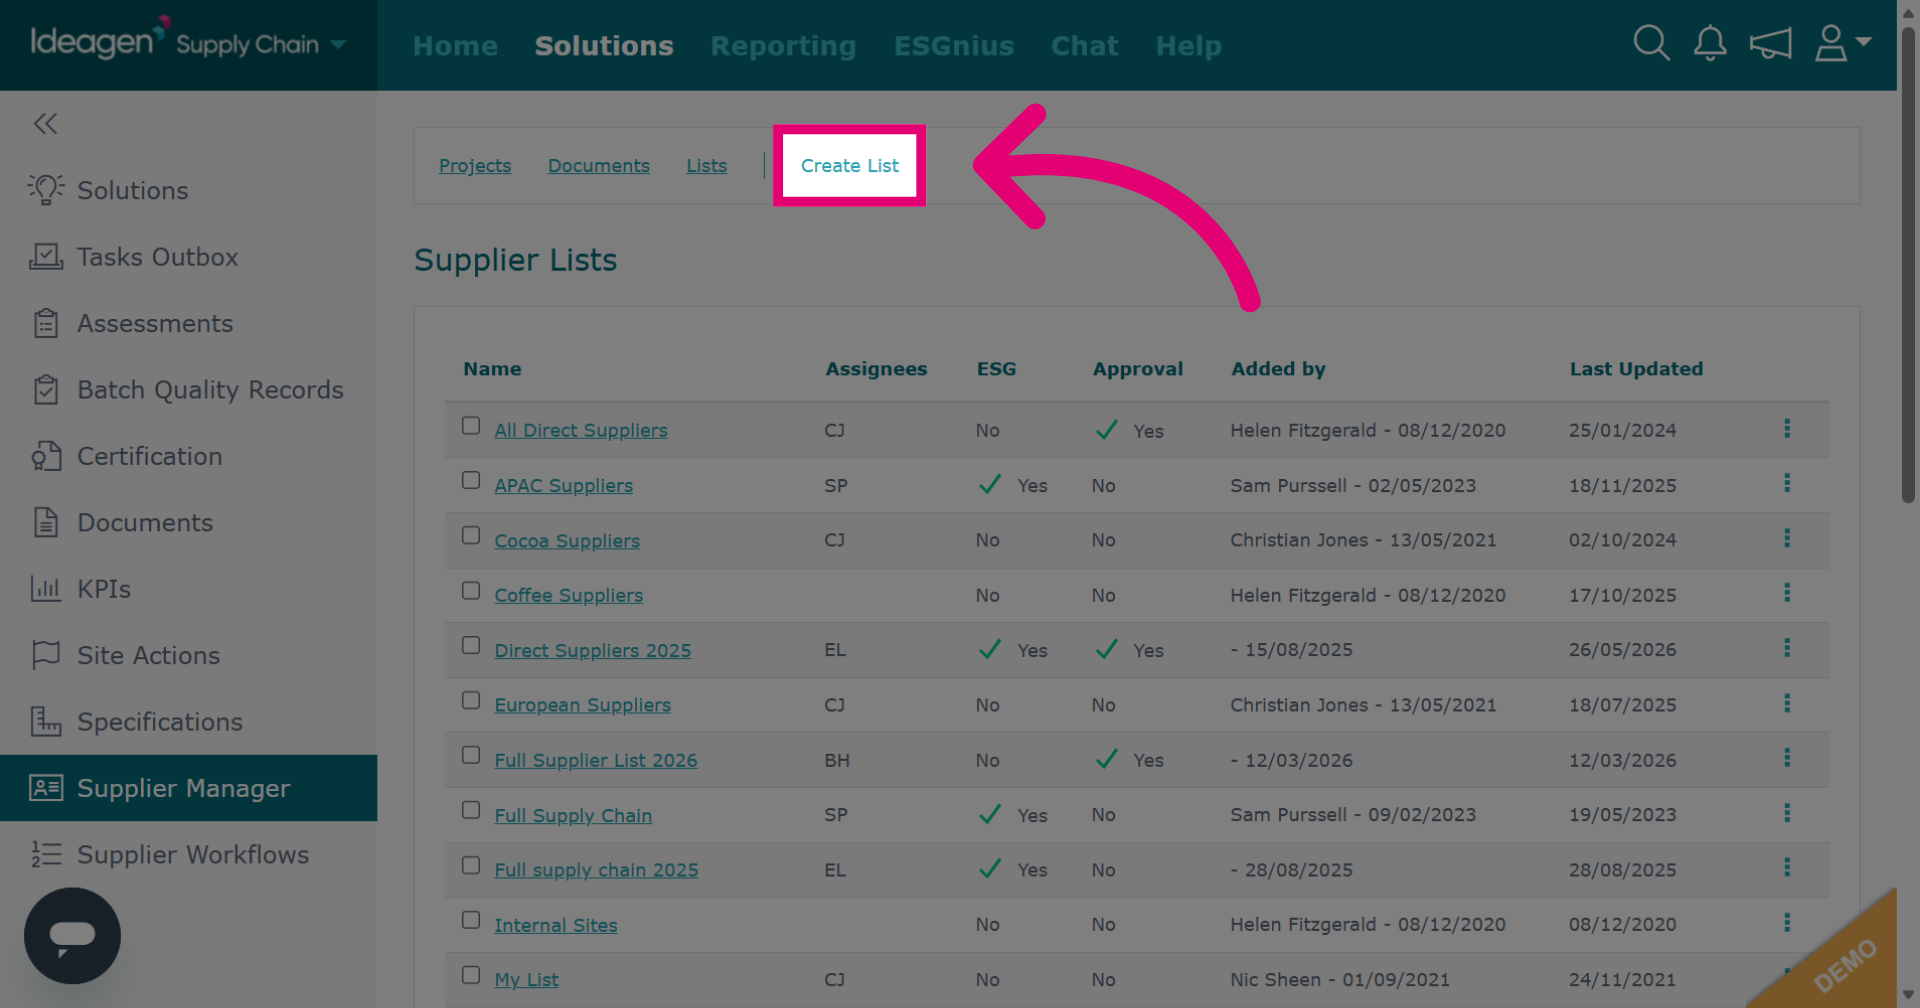The image size is (1920, 1008).
Task: Open actions menu for APAC Suppliers
Action: pyautogui.click(x=1787, y=484)
